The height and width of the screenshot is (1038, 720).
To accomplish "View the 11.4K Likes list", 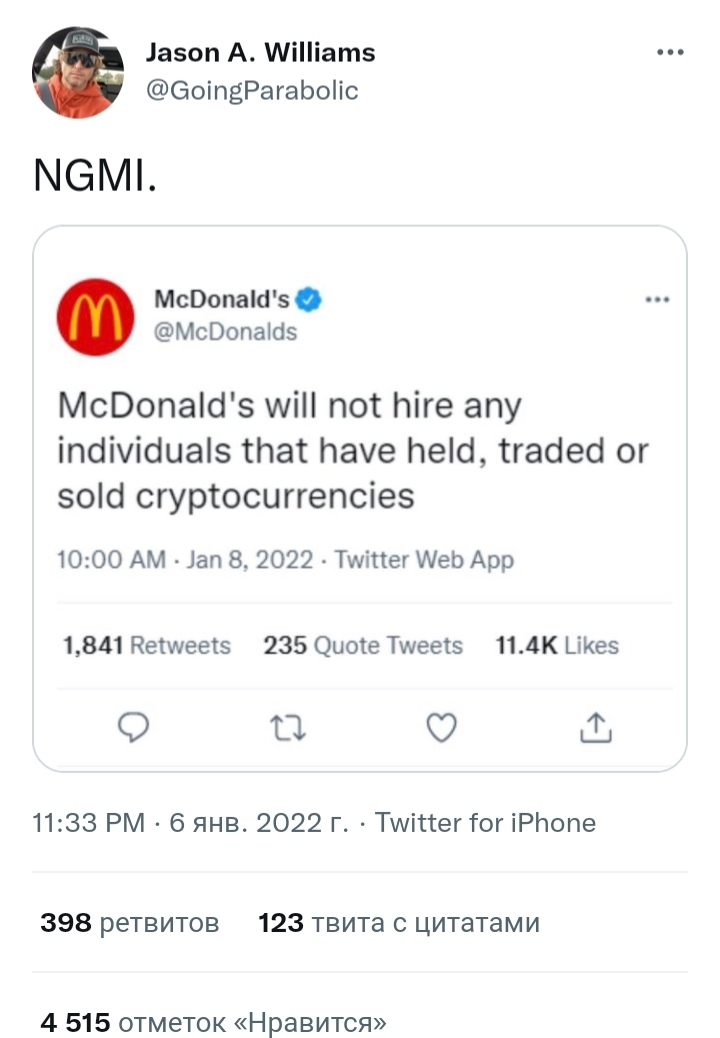I will click(x=557, y=646).
